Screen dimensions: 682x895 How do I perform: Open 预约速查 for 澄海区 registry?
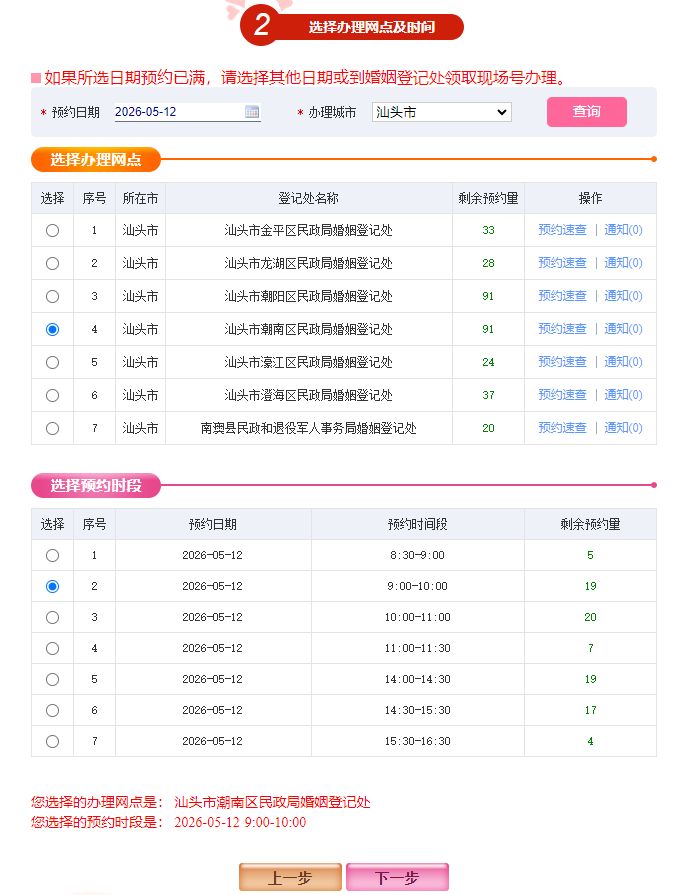click(562, 395)
